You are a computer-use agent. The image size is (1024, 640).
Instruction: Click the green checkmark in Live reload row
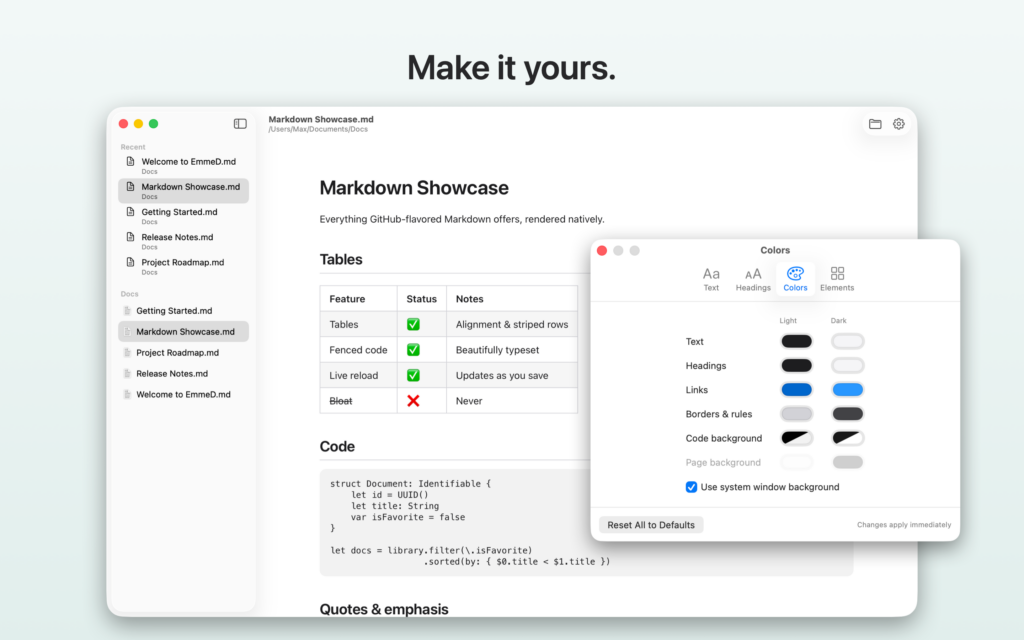pyautogui.click(x=413, y=375)
